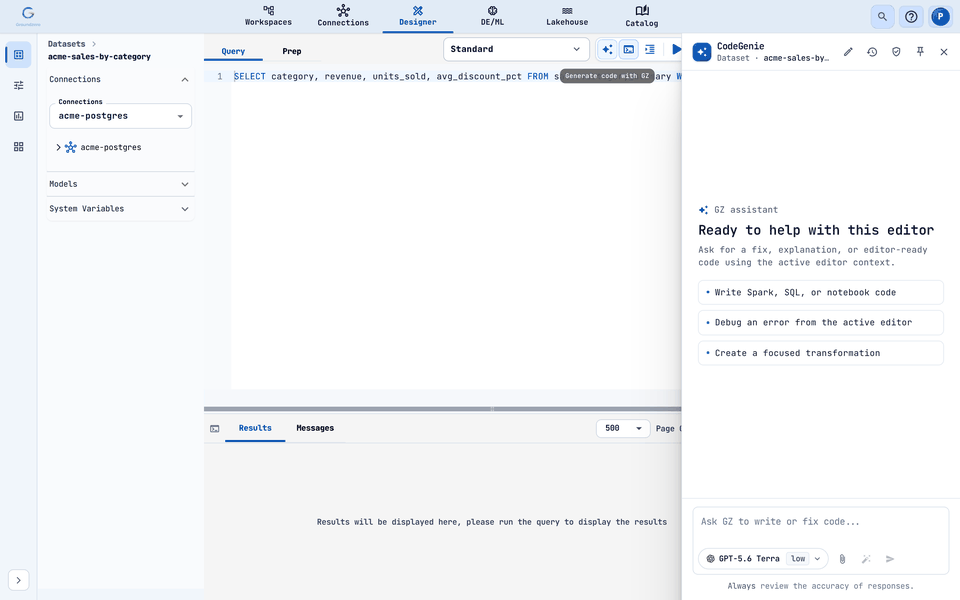The image size is (960, 600).
Task: Click the Ask GZ prompt input field
Action: (x=820, y=522)
